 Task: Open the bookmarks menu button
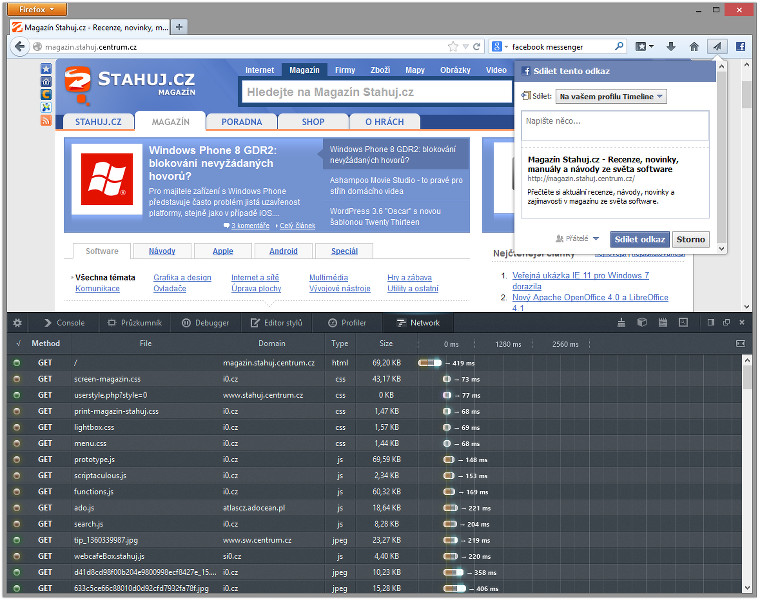(x=644, y=47)
